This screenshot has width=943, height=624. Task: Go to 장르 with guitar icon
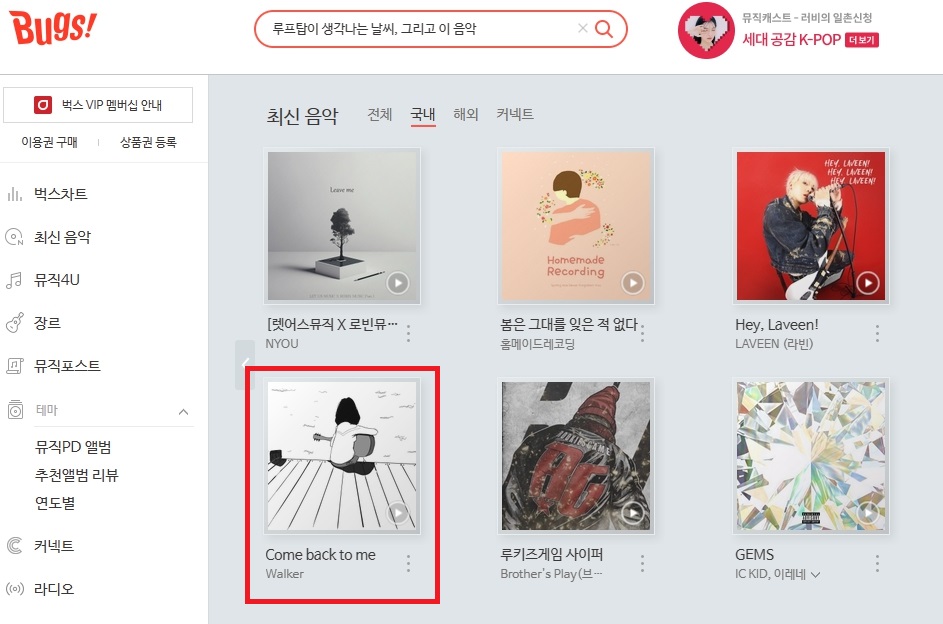click(x=47, y=323)
